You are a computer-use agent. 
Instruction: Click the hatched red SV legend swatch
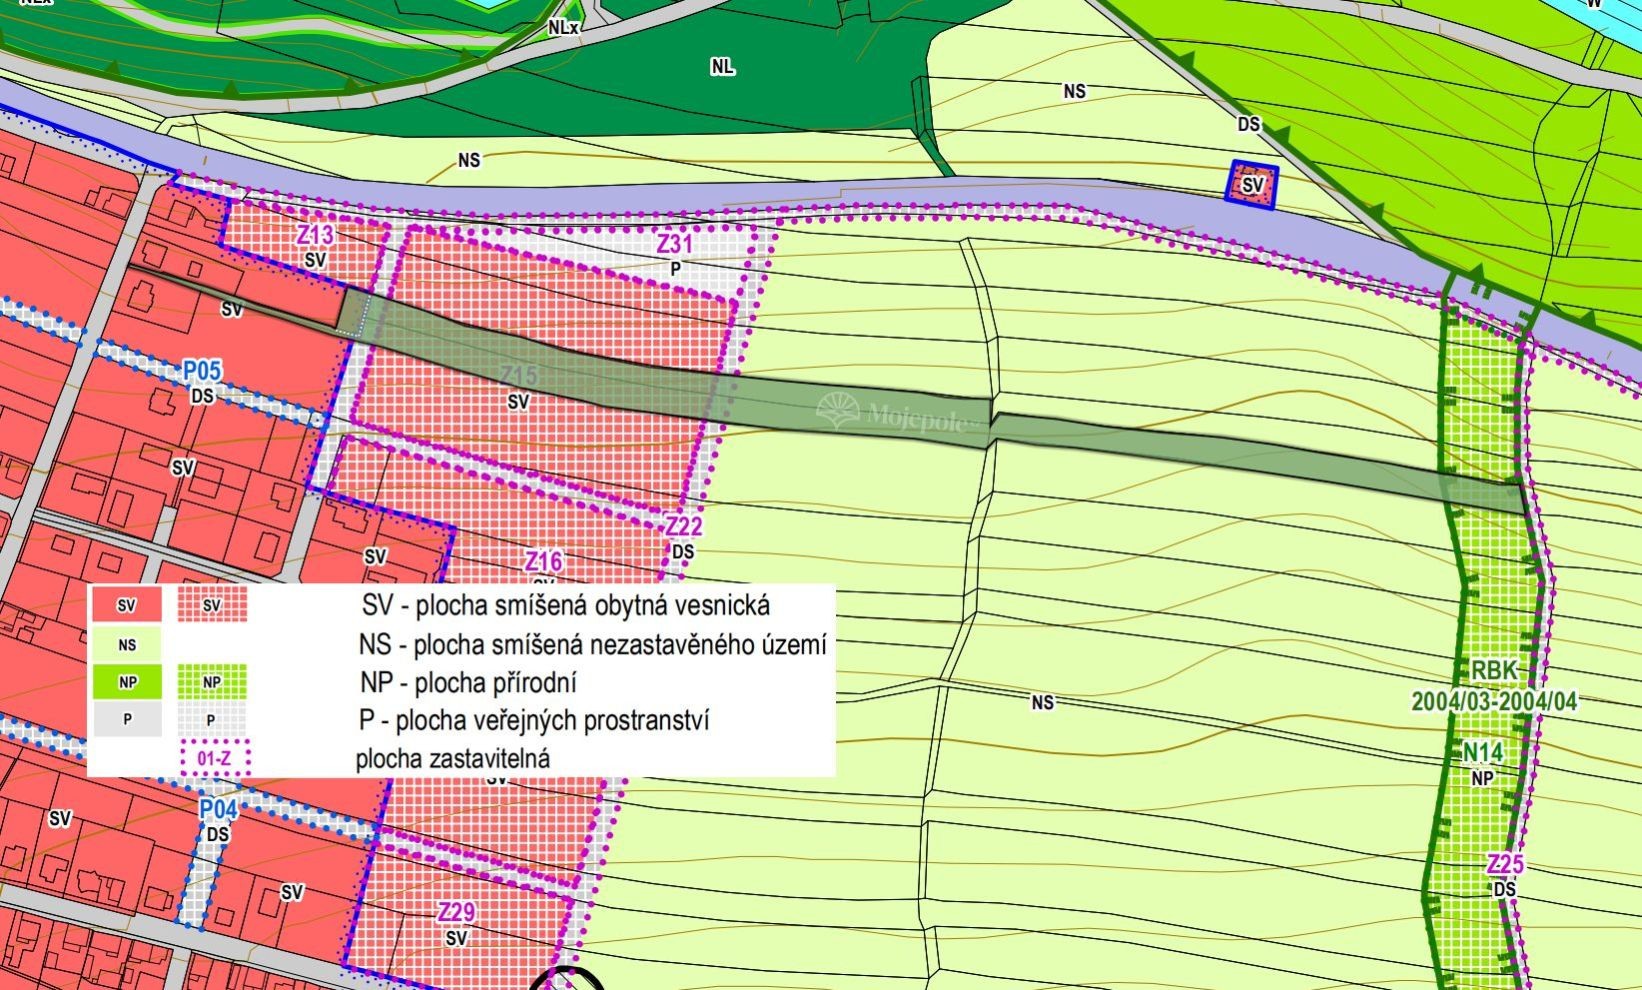click(212, 605)
